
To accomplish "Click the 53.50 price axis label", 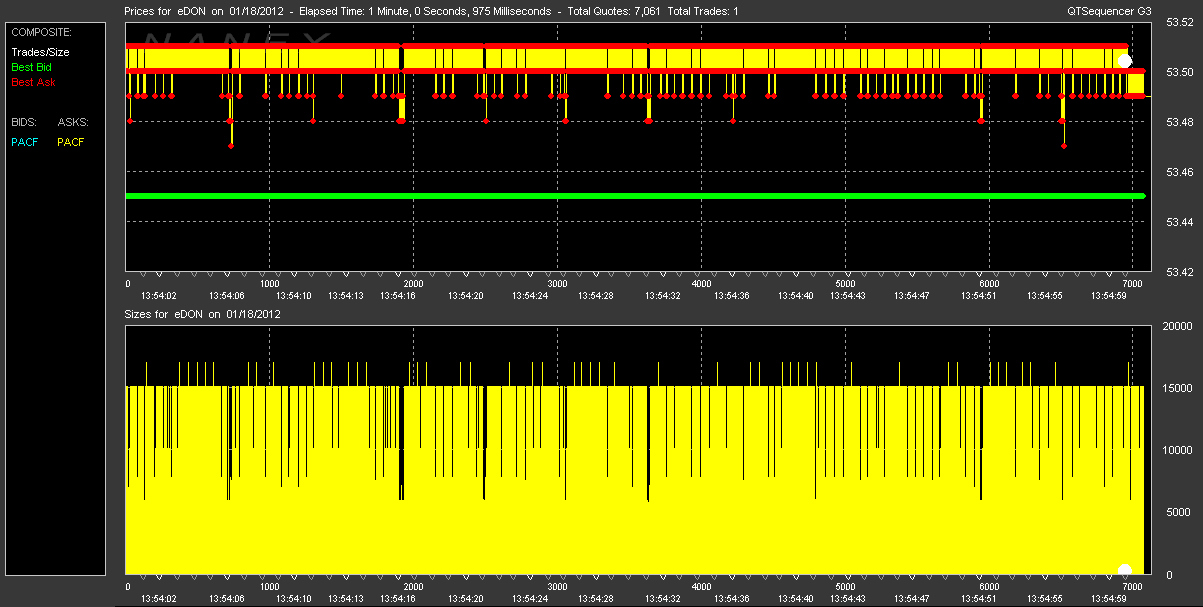I will point(1180,73).
